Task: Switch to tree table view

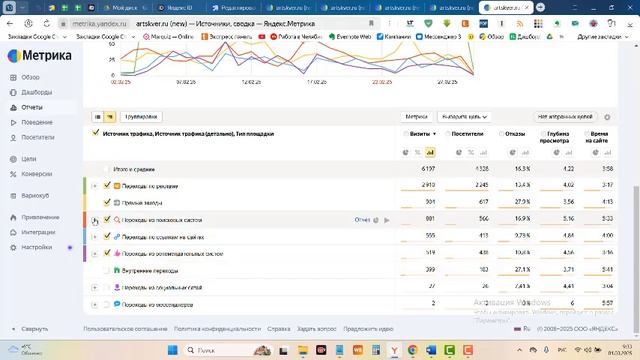Action: point(110,117)
